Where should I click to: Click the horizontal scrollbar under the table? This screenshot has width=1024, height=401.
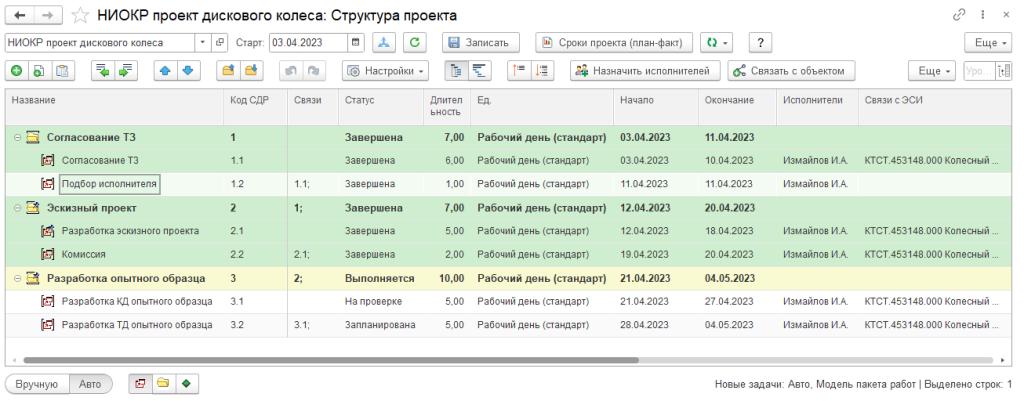(x=330, y=360)
